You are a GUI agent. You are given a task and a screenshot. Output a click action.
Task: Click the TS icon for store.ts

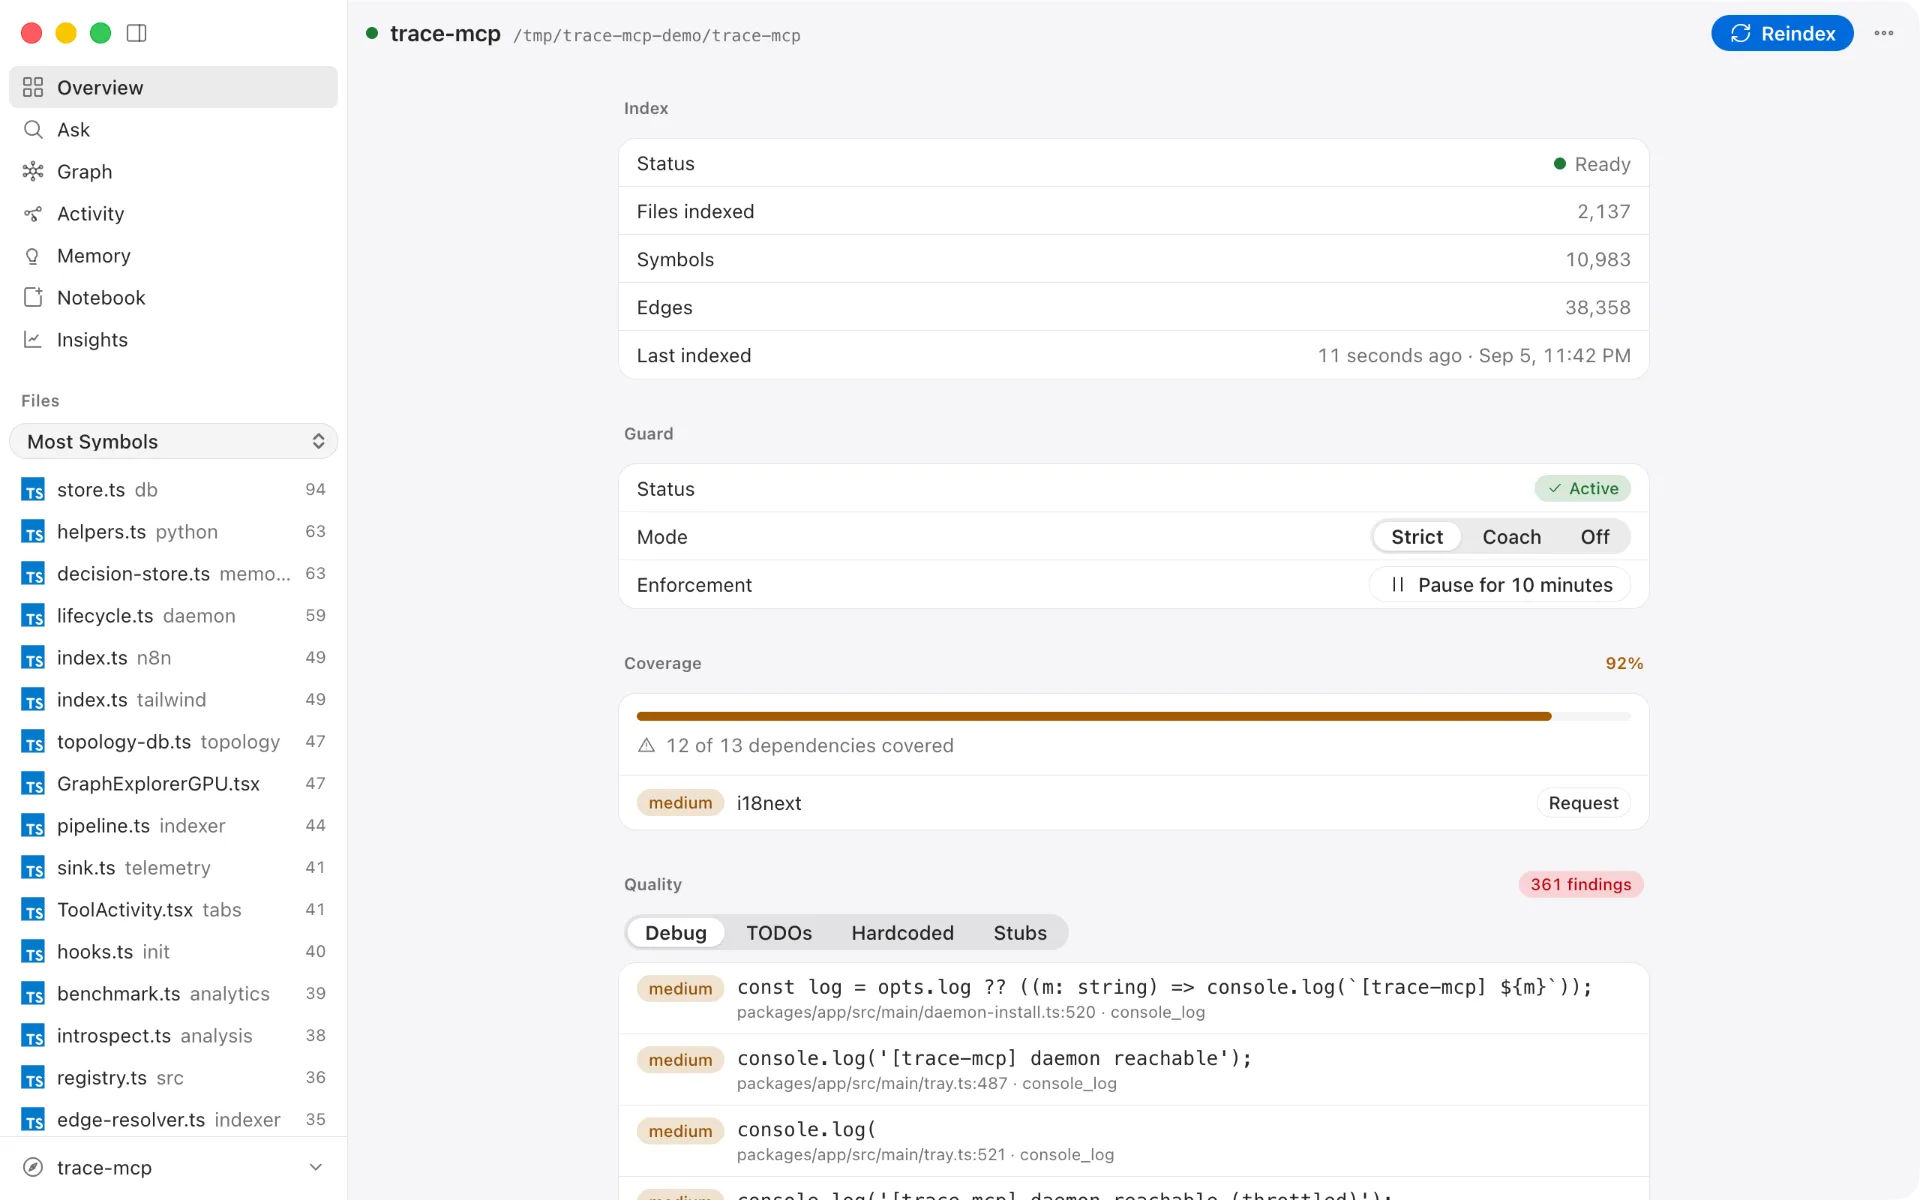[33, 490]
